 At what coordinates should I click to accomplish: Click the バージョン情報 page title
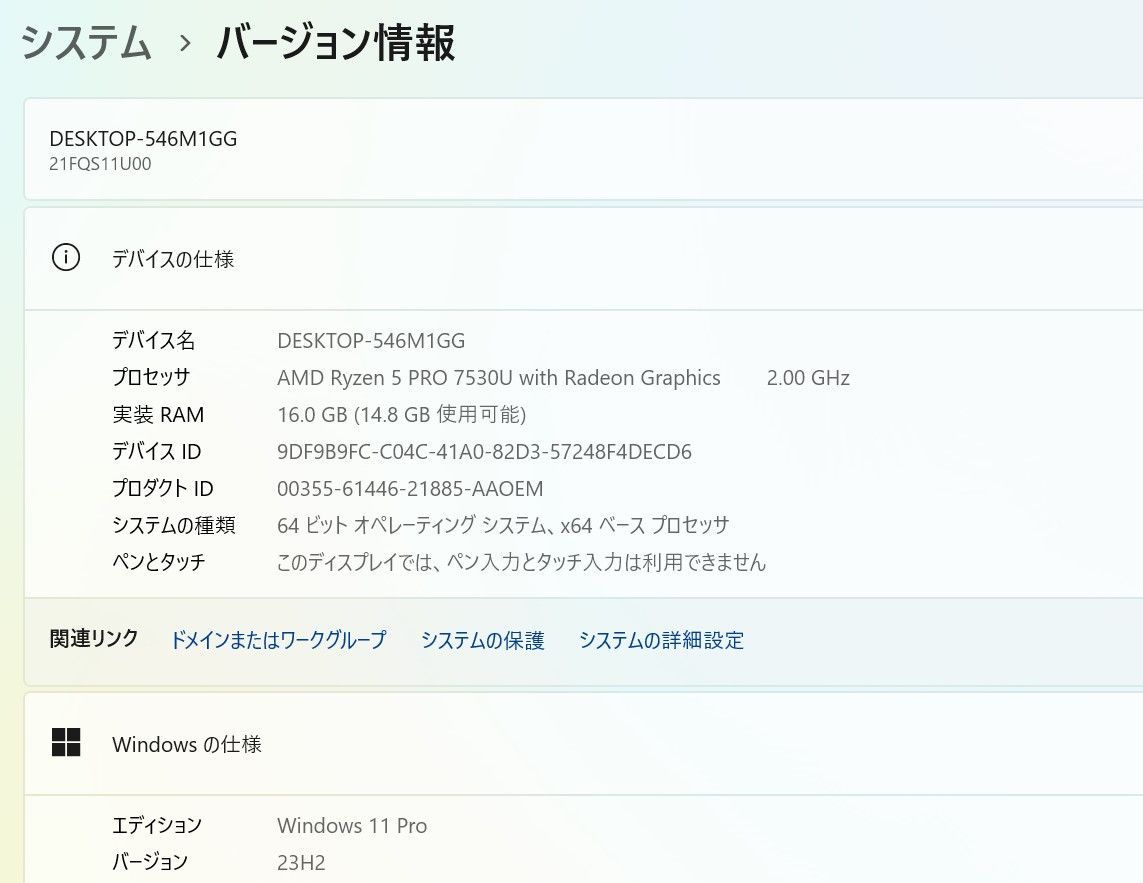pyautogui.click(x=336, y=42)
